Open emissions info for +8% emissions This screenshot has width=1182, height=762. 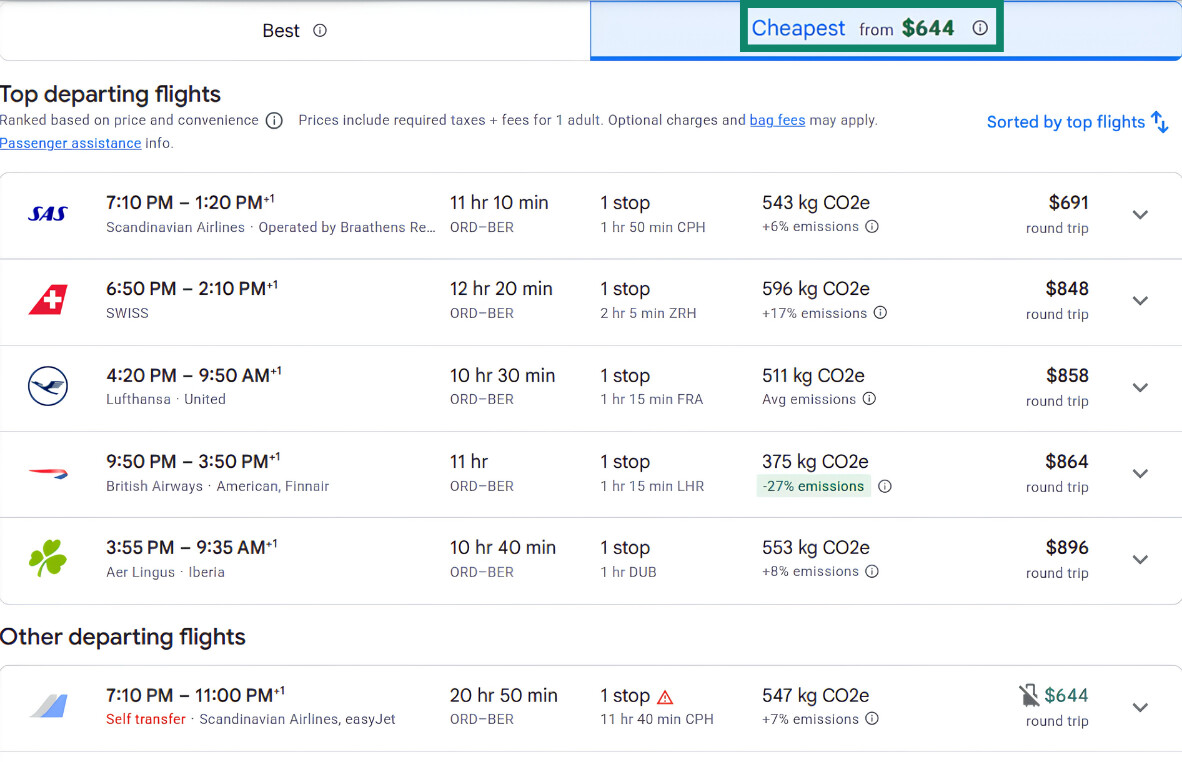point(872,571)
